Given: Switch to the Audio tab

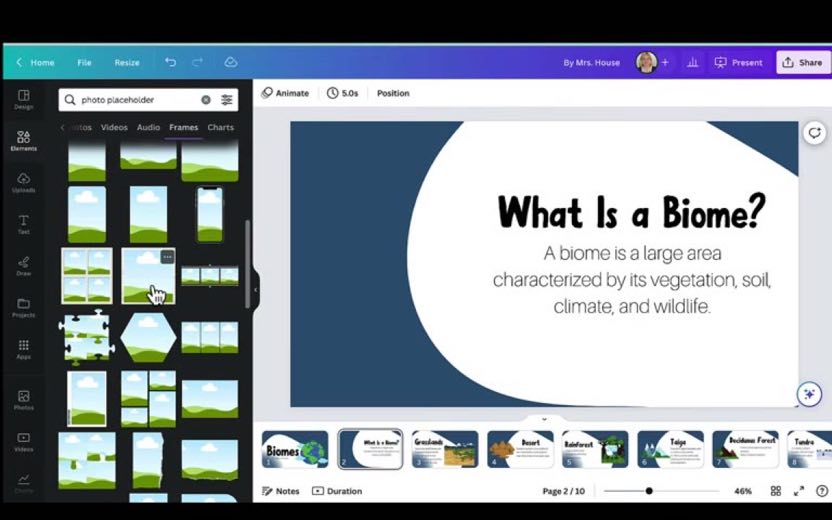Looking at the screenshot, I should pos(148,127).
